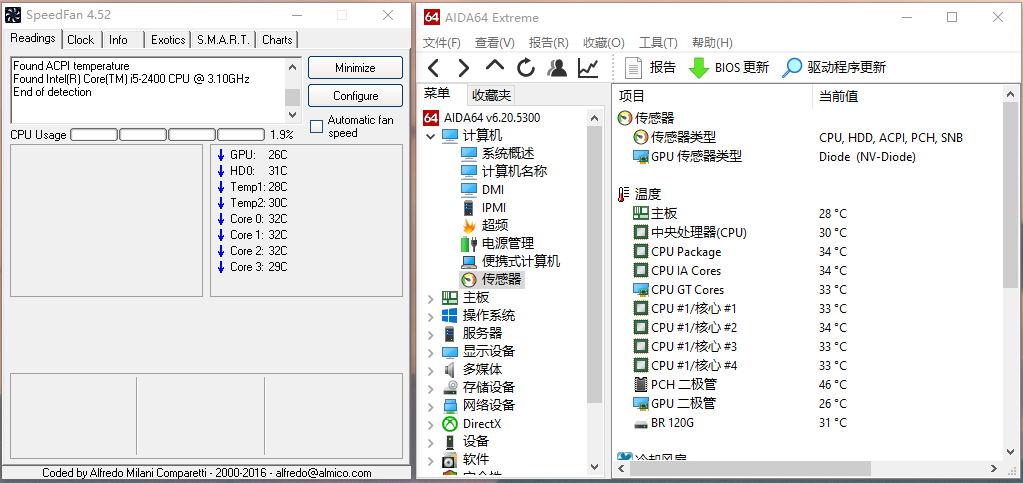The height and width of the screenshot is (483, 1023).
Task: Click AIDA64 tree scroll up arrow
Action: point(594,118)
